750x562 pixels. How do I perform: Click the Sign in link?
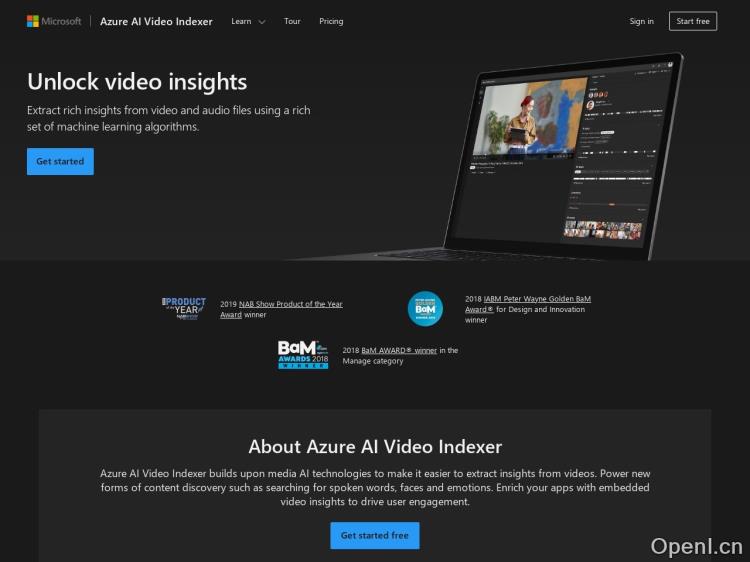[x=641, y=21]
